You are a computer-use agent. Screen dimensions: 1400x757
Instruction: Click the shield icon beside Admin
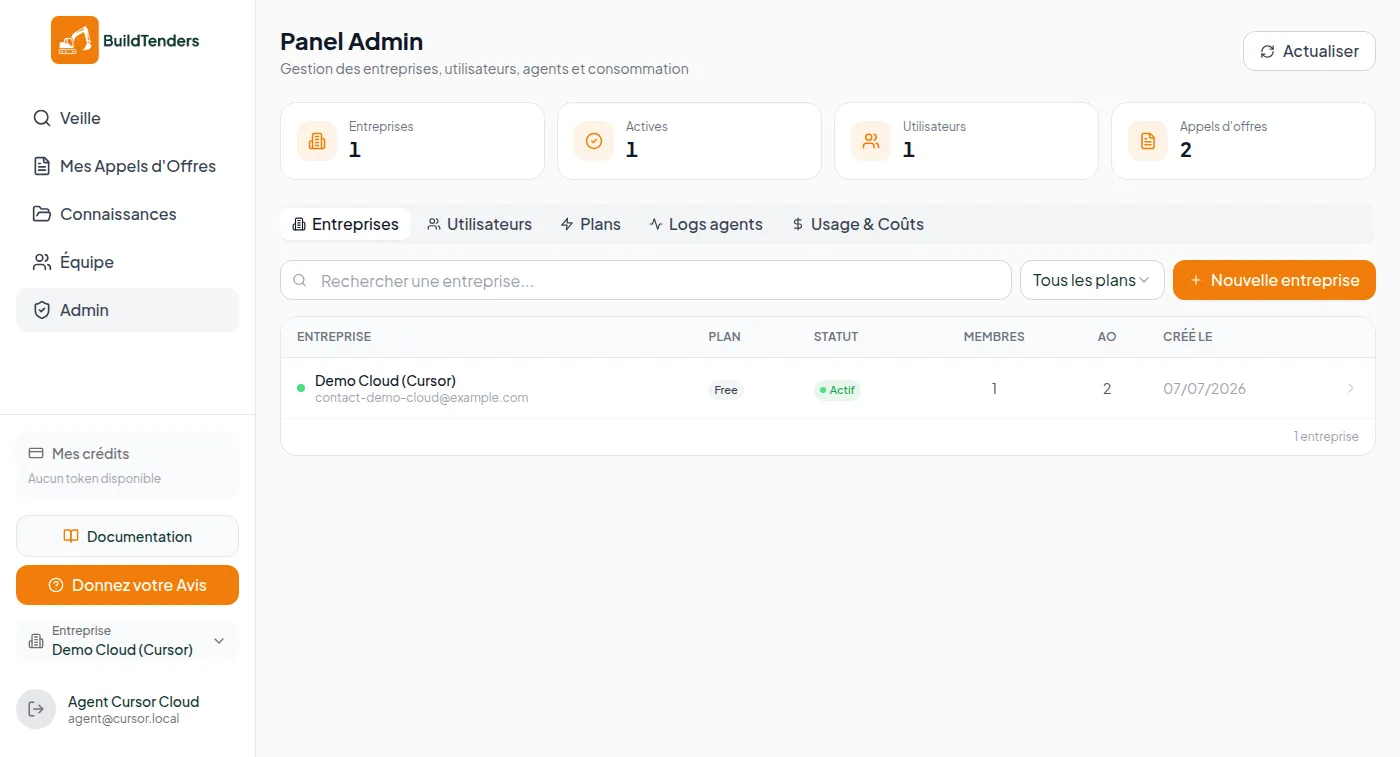[x=41, y=310]
